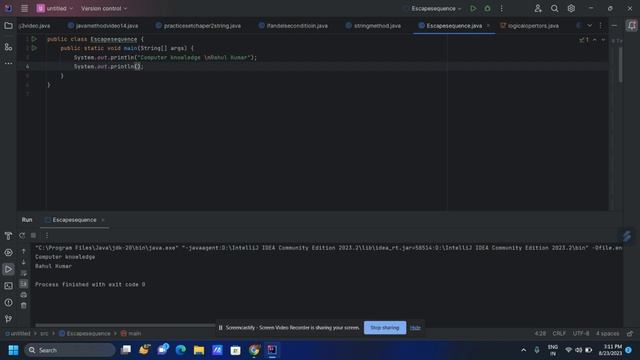Close the Escapesequence run tab
This screenshot has width=640, height=360.
pyautogui.click(x=103, y=220)
